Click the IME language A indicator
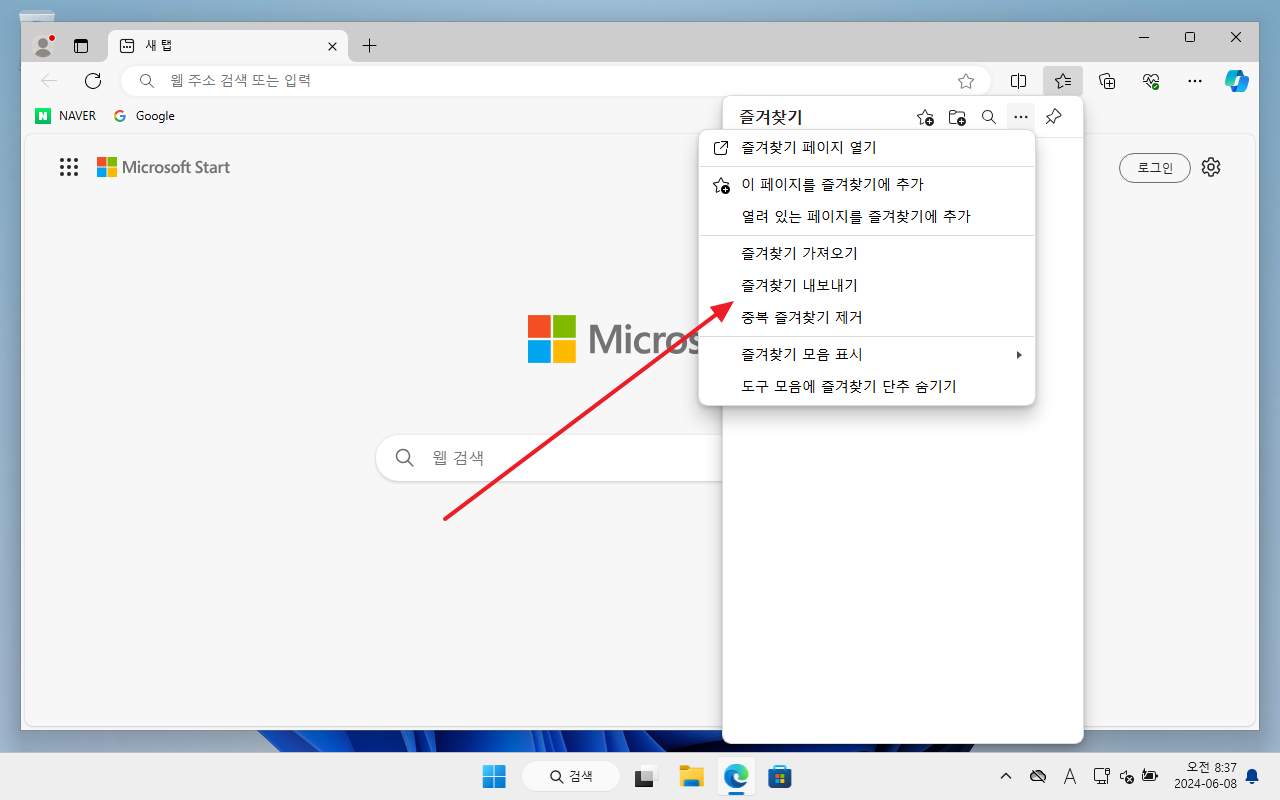Viewport: 1280px width, 800px height. click(1070, 776)
